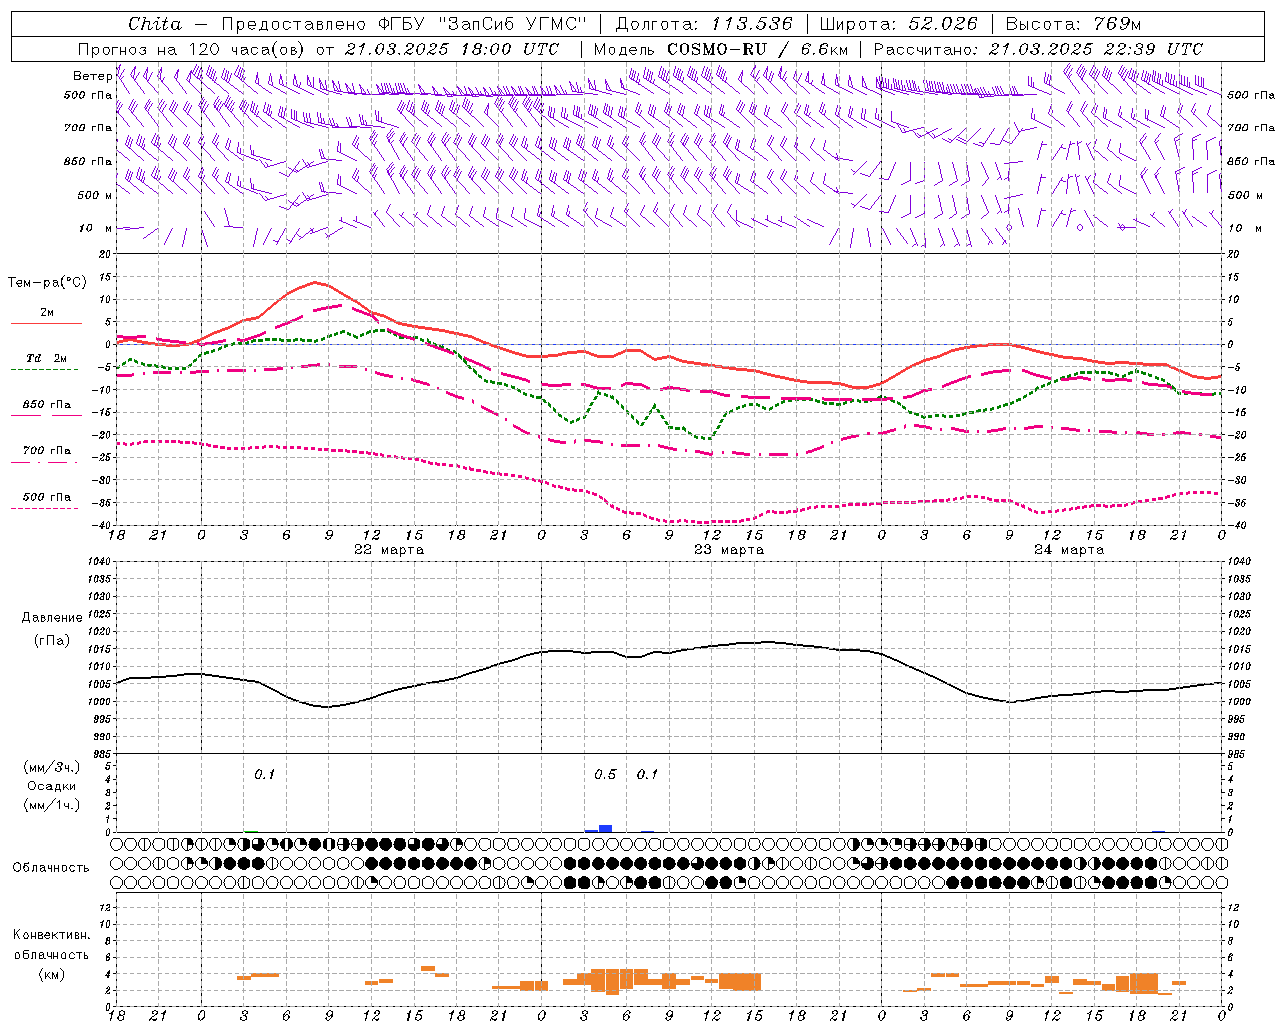The image size is (1280, 1024).
Task: Click the '(мм/1ч.)' precipitation unit label
Action: (51, 805)
